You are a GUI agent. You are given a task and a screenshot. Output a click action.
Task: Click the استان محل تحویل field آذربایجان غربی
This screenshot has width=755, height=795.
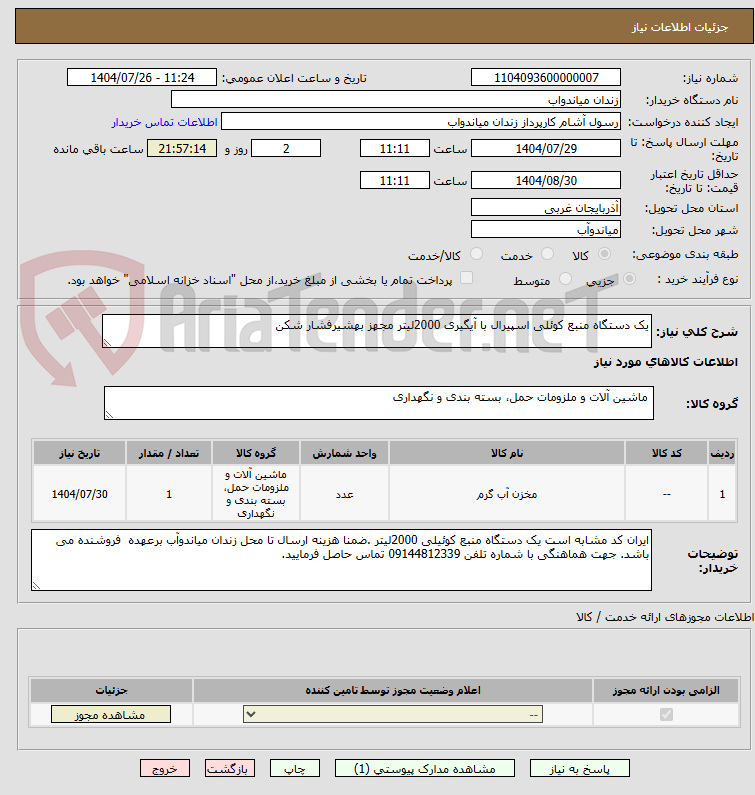click(546, 207)
